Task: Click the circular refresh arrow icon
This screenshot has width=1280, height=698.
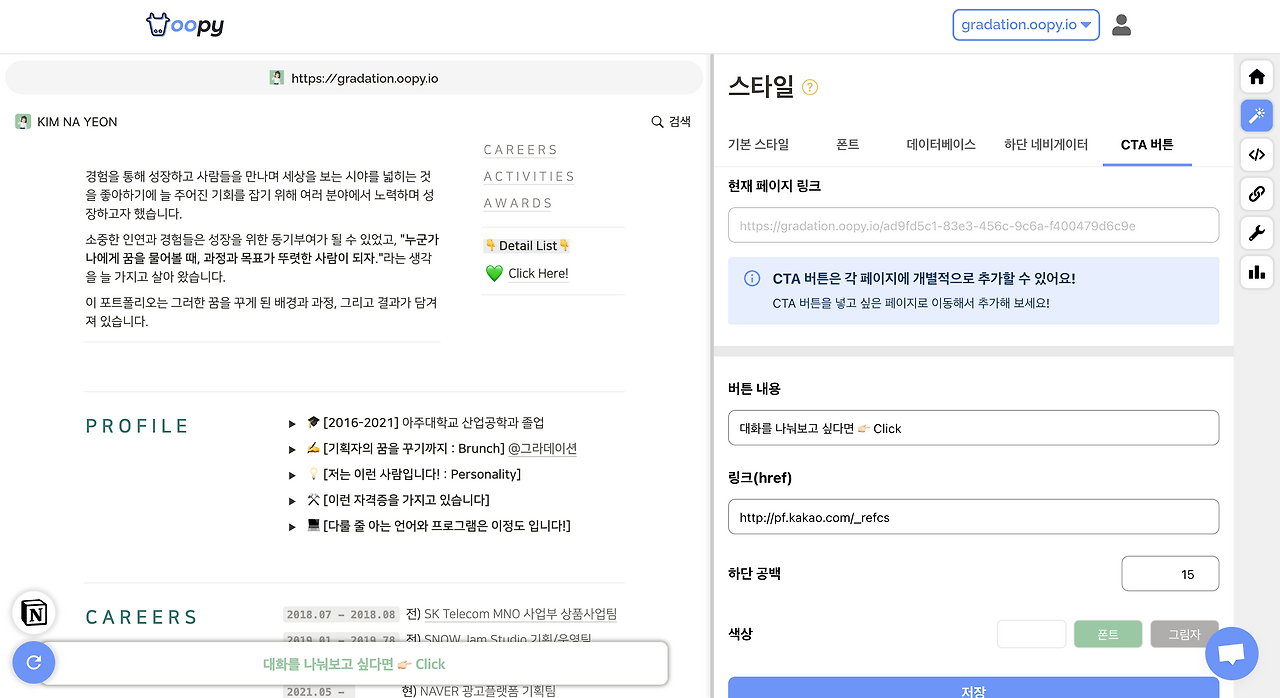Action: click(33, 662)
